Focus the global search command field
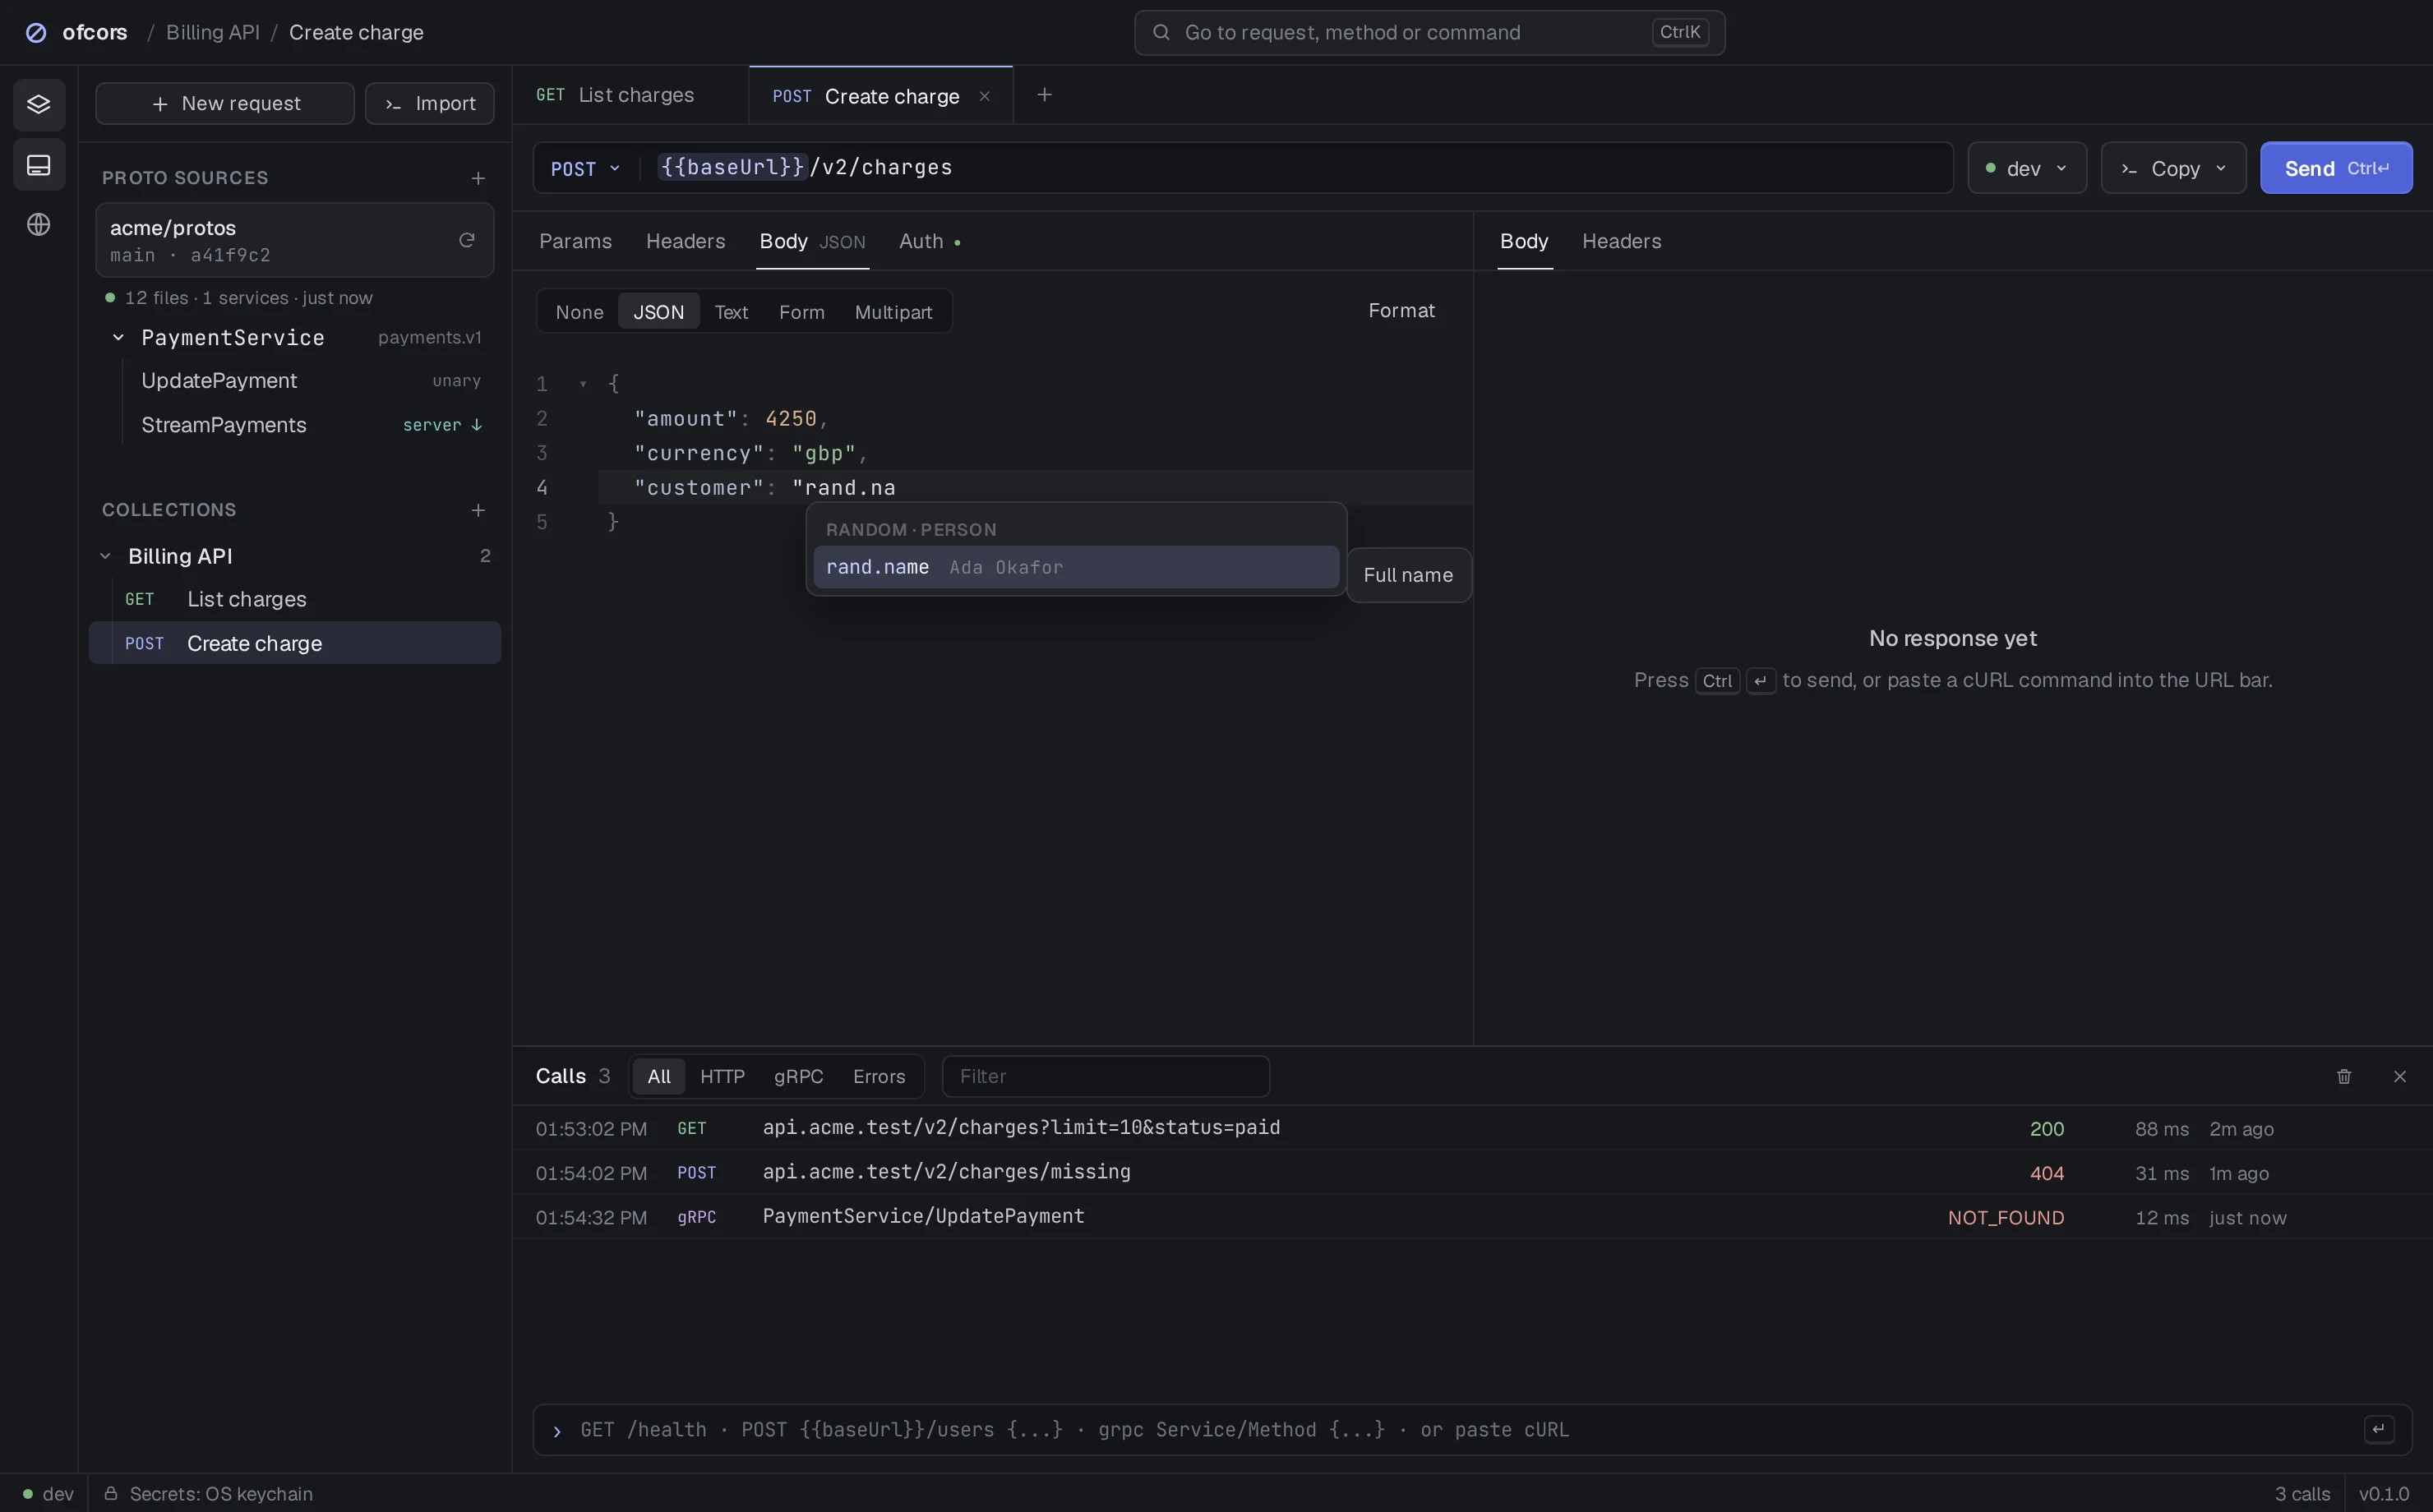This screenshot has width=2433, height=1512. coord(1429,33)
